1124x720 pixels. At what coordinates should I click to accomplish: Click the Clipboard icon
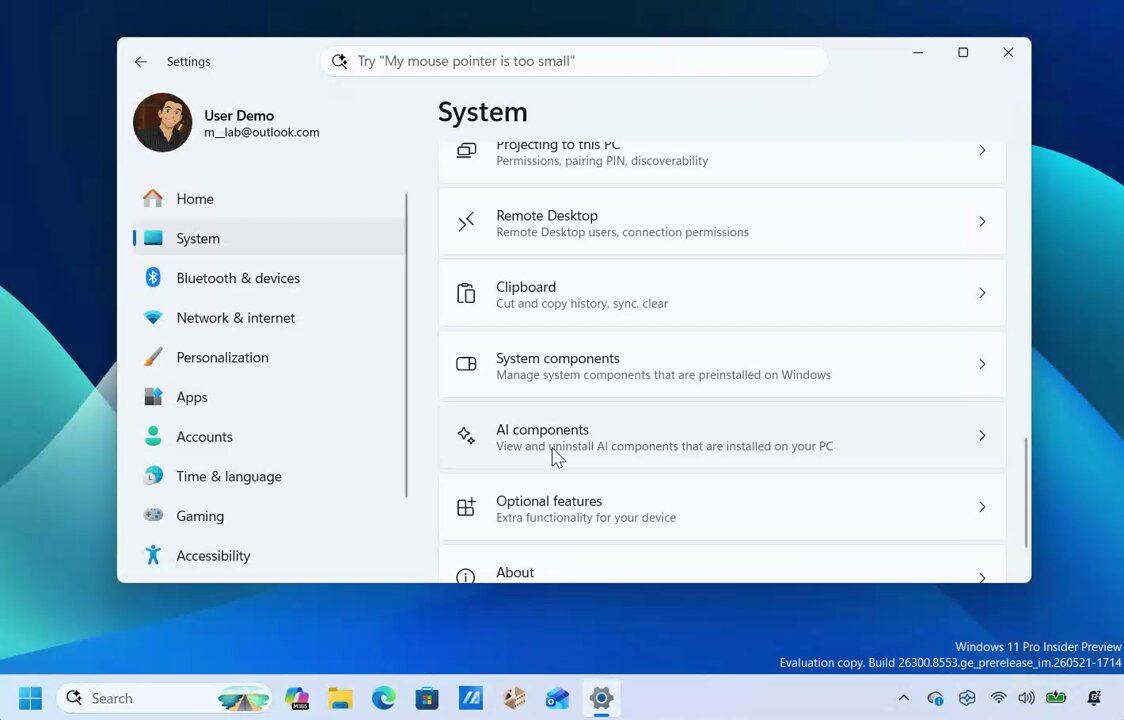[466, 293]
